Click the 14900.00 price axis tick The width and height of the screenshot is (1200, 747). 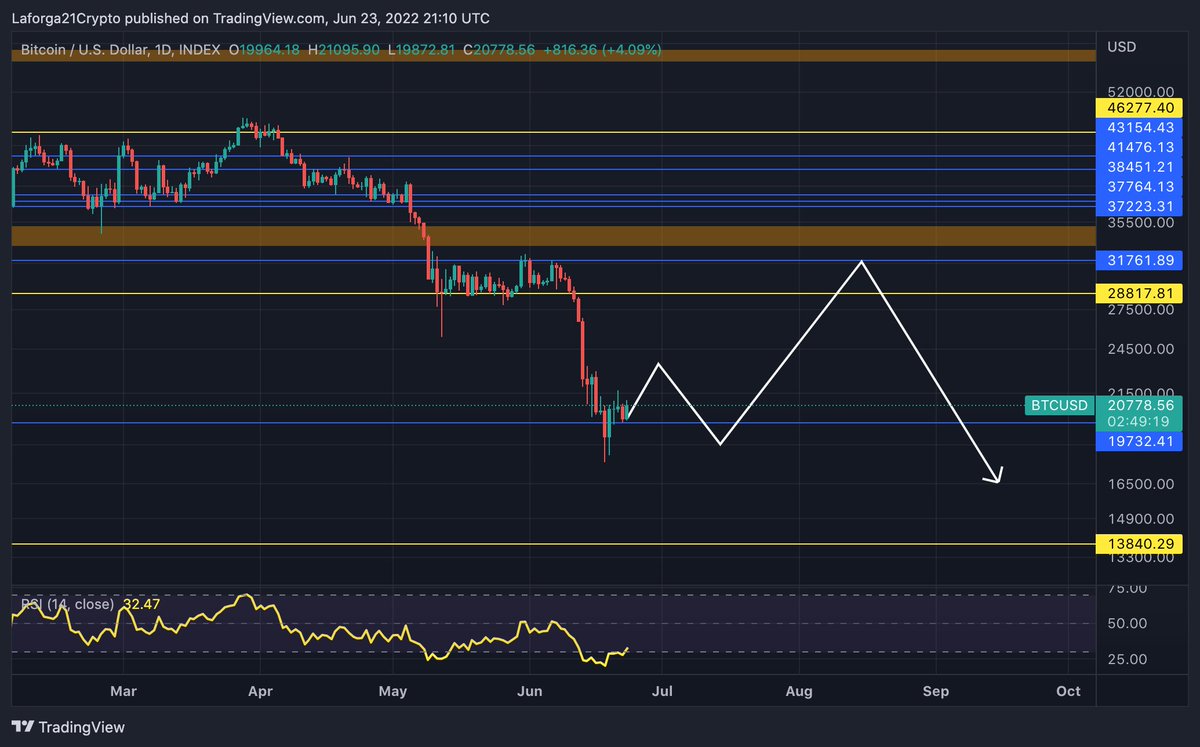point(1140,519)
